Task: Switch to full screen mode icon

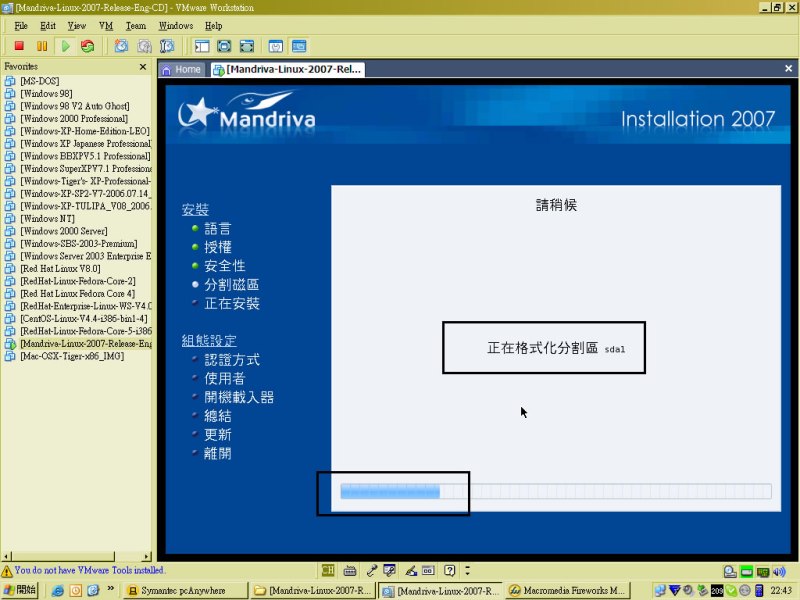Action: [x=224, y=46]
